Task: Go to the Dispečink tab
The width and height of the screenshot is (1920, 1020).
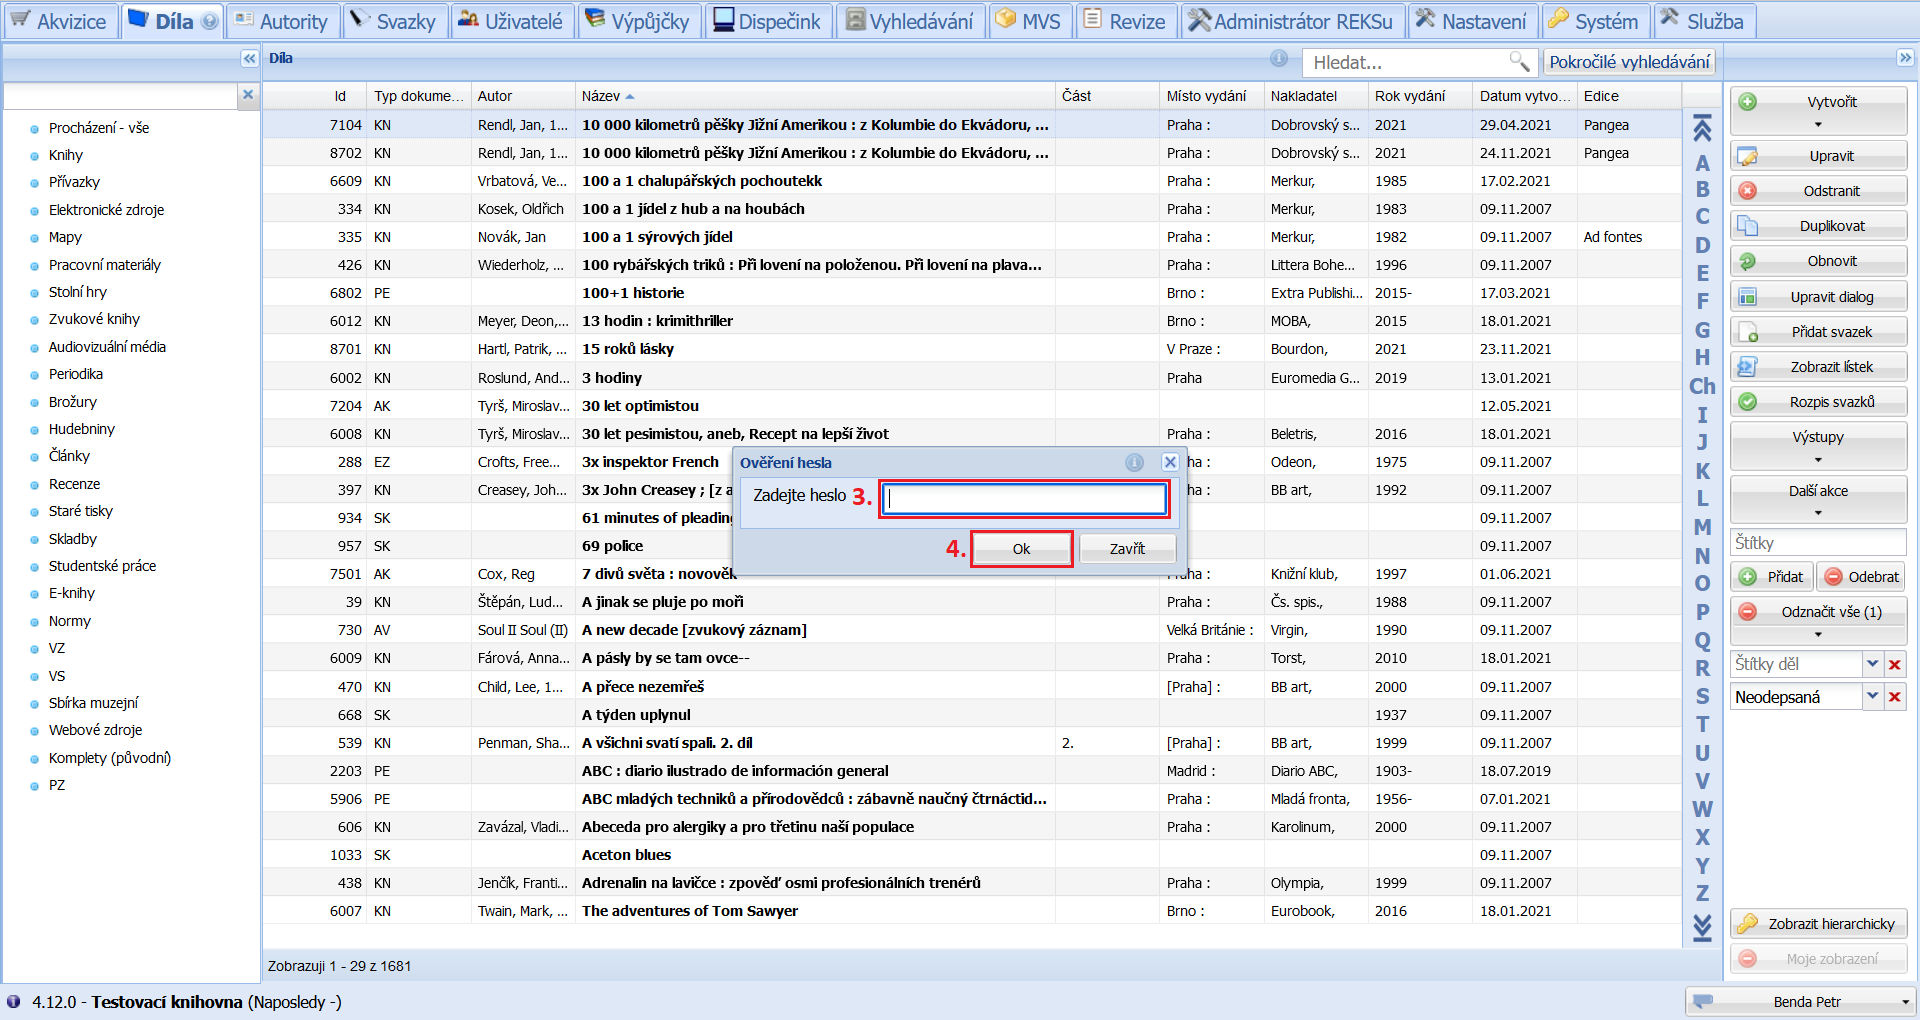Action: tap(767, 21)
